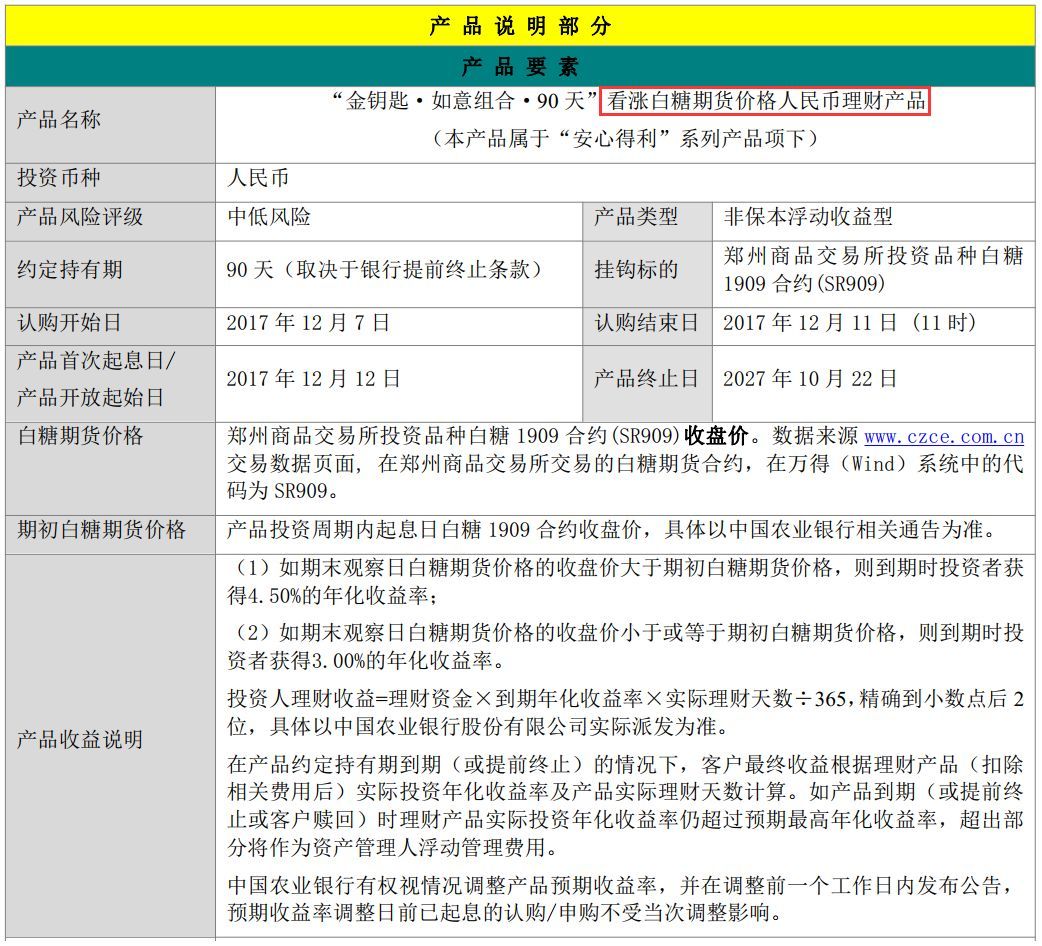Click the text 码为SR909。
This screenshot has width=1042, height=946.
pos(284,491)
